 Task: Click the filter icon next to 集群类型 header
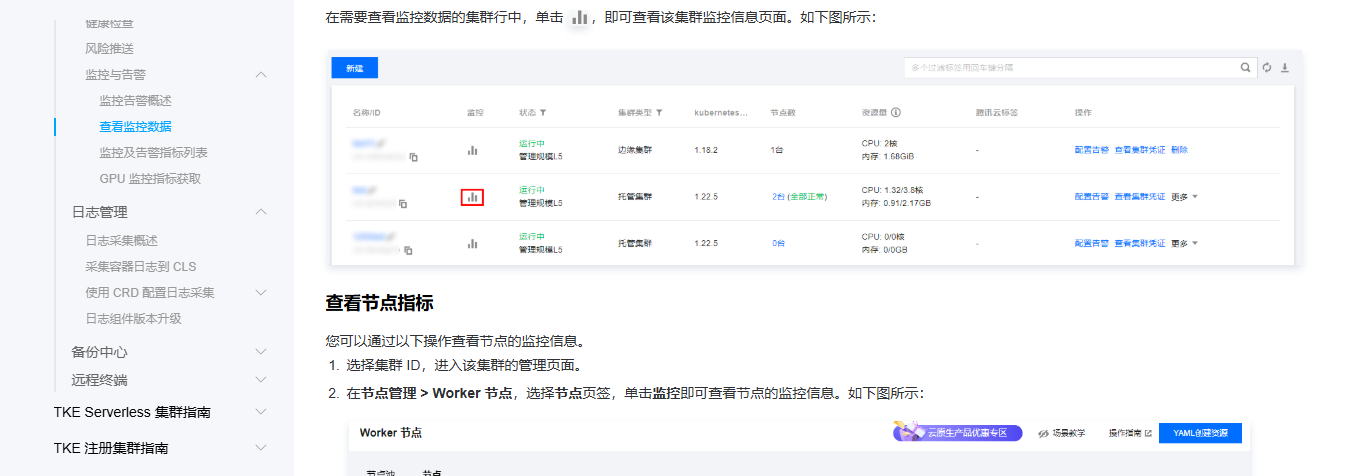click(659, 113)
